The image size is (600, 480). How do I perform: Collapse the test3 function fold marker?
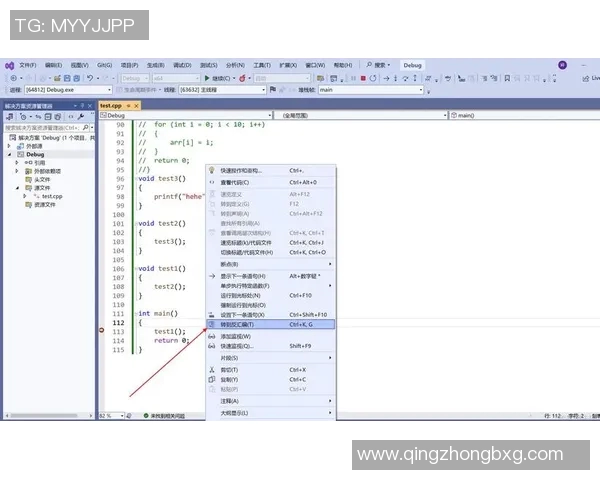click(135, 178)
